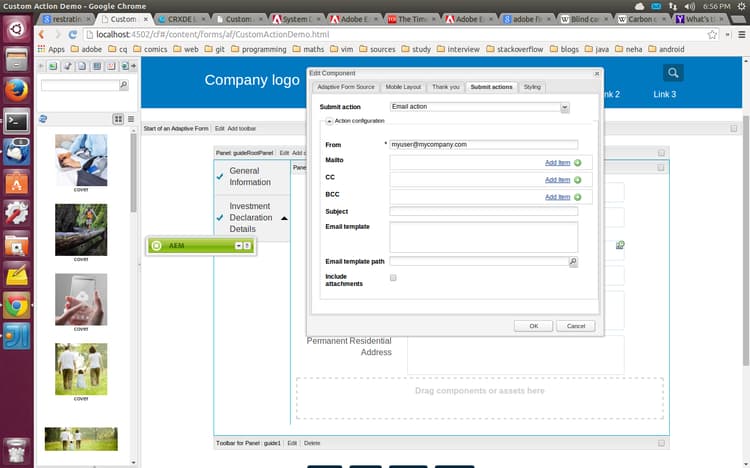The image size is (750, 468).
Task: Switch to Mobile Layout tab
Action: tap(403, 87)
